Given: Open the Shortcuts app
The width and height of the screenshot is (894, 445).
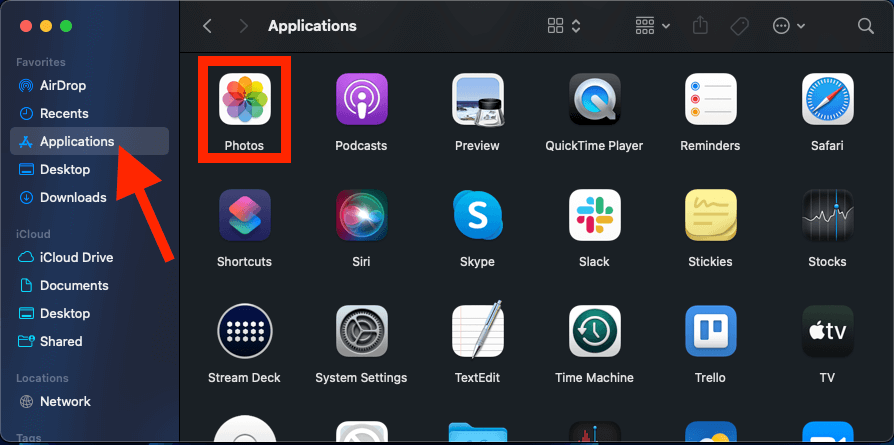Looking at the screenshot, I should click(x=245, y=215).
